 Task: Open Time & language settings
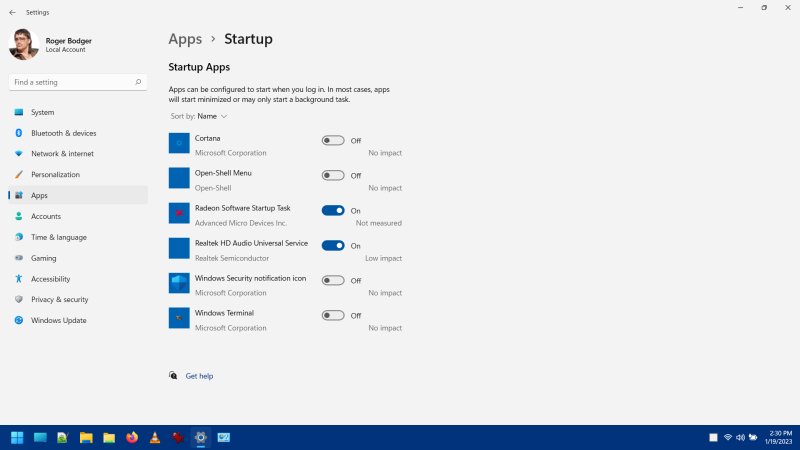tap(78, 237)
